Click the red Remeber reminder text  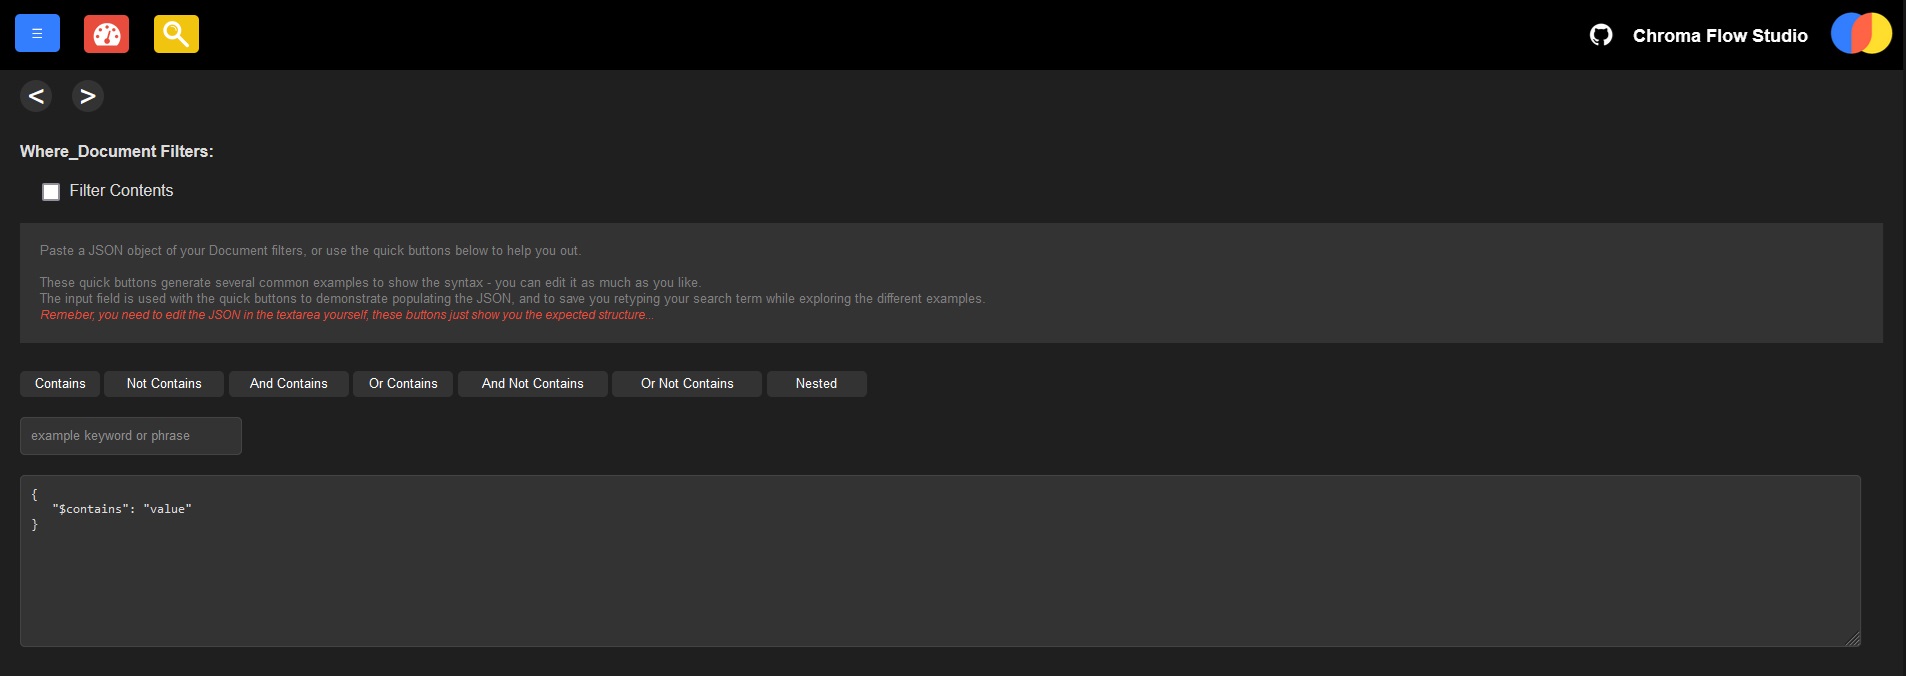(x=347, y=315)
